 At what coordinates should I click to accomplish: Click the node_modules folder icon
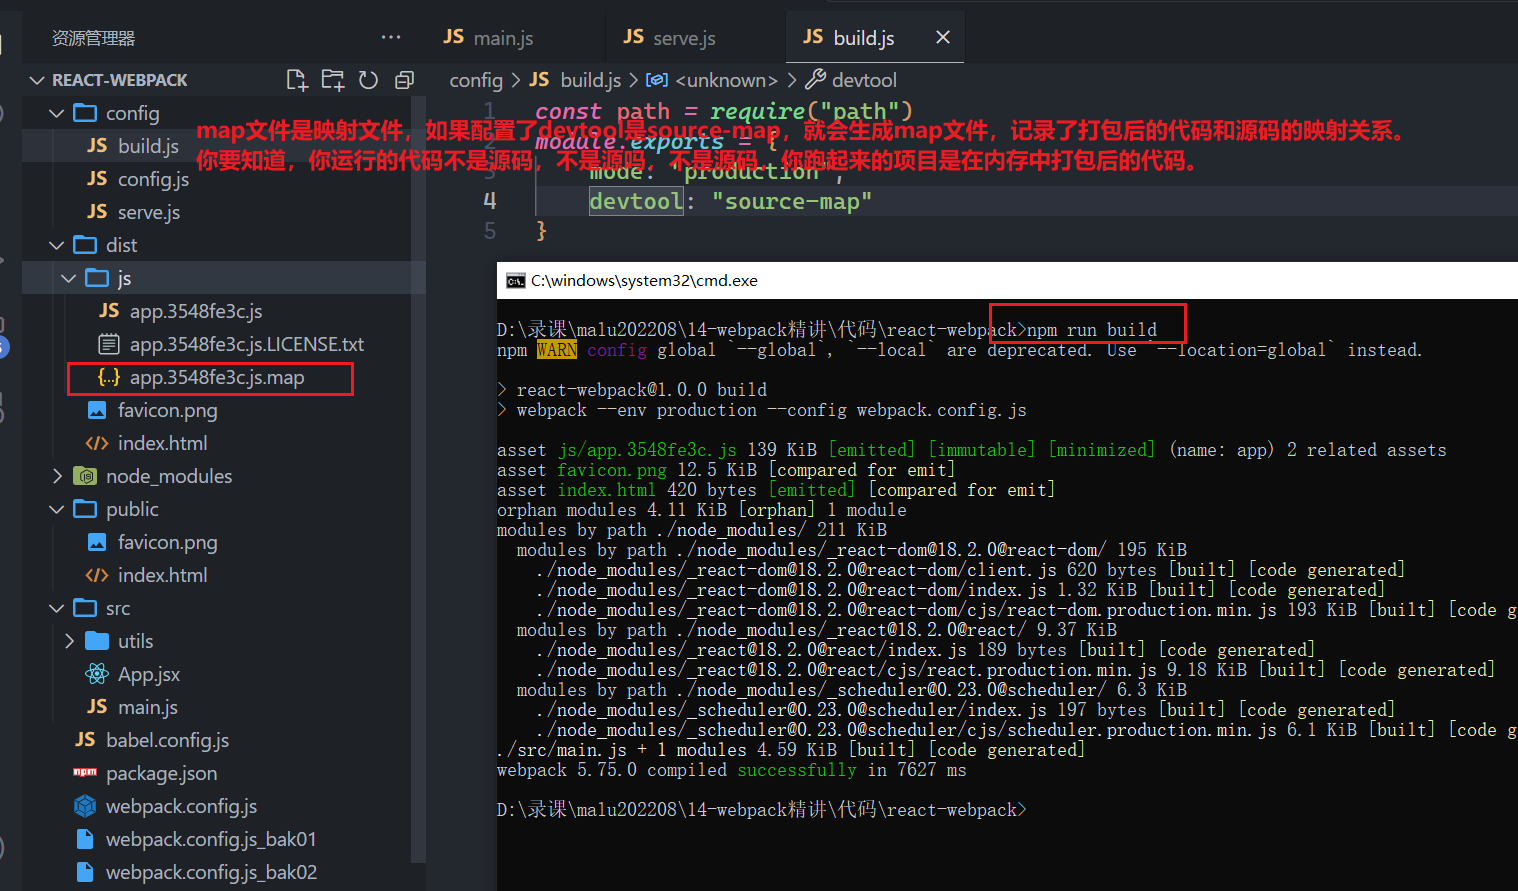(85, 476)
